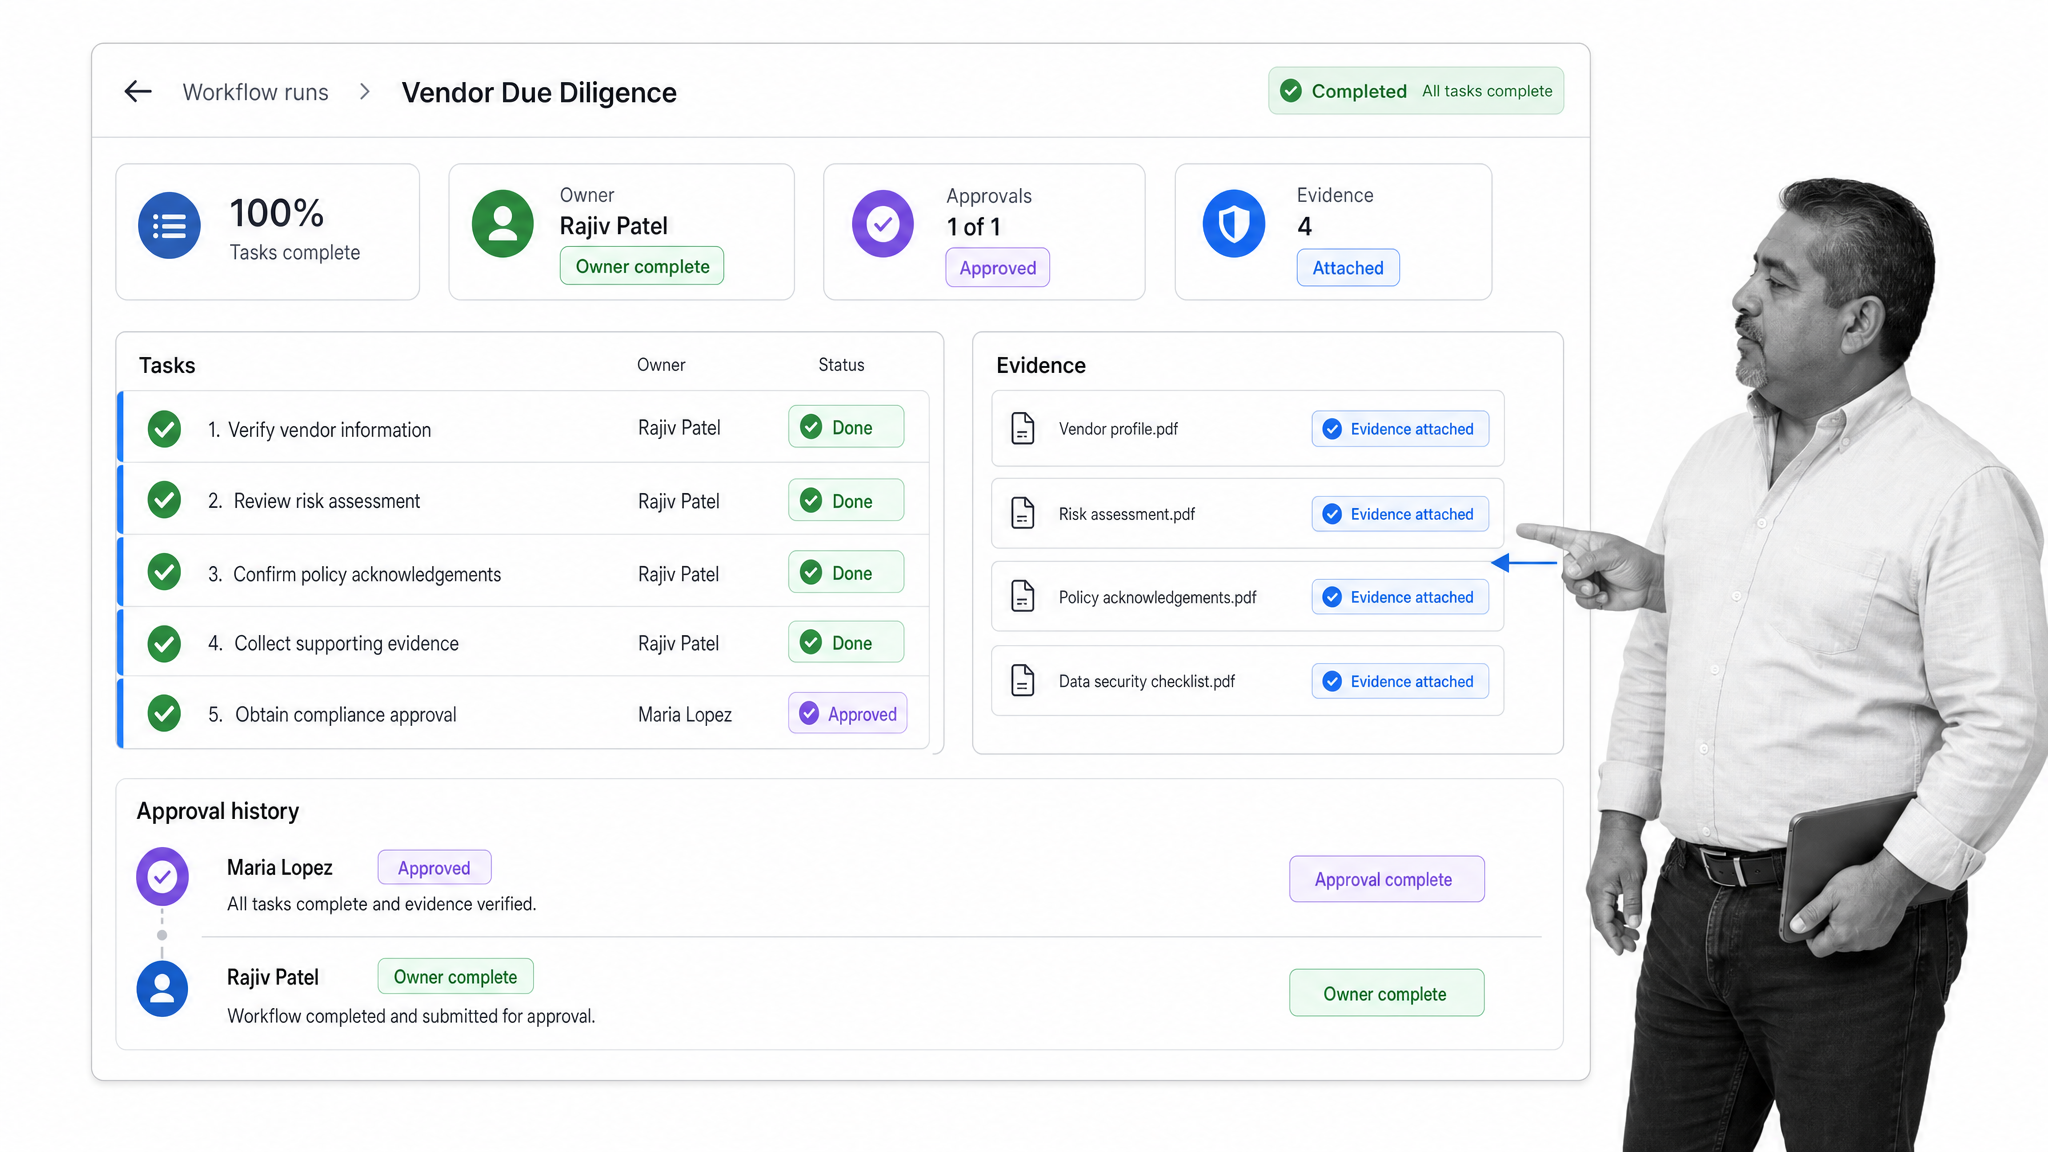The width and height of the screenshot is (2048, 1152).
Task: Click the Approved tag in Approvals card
Action: pos(998,268)
